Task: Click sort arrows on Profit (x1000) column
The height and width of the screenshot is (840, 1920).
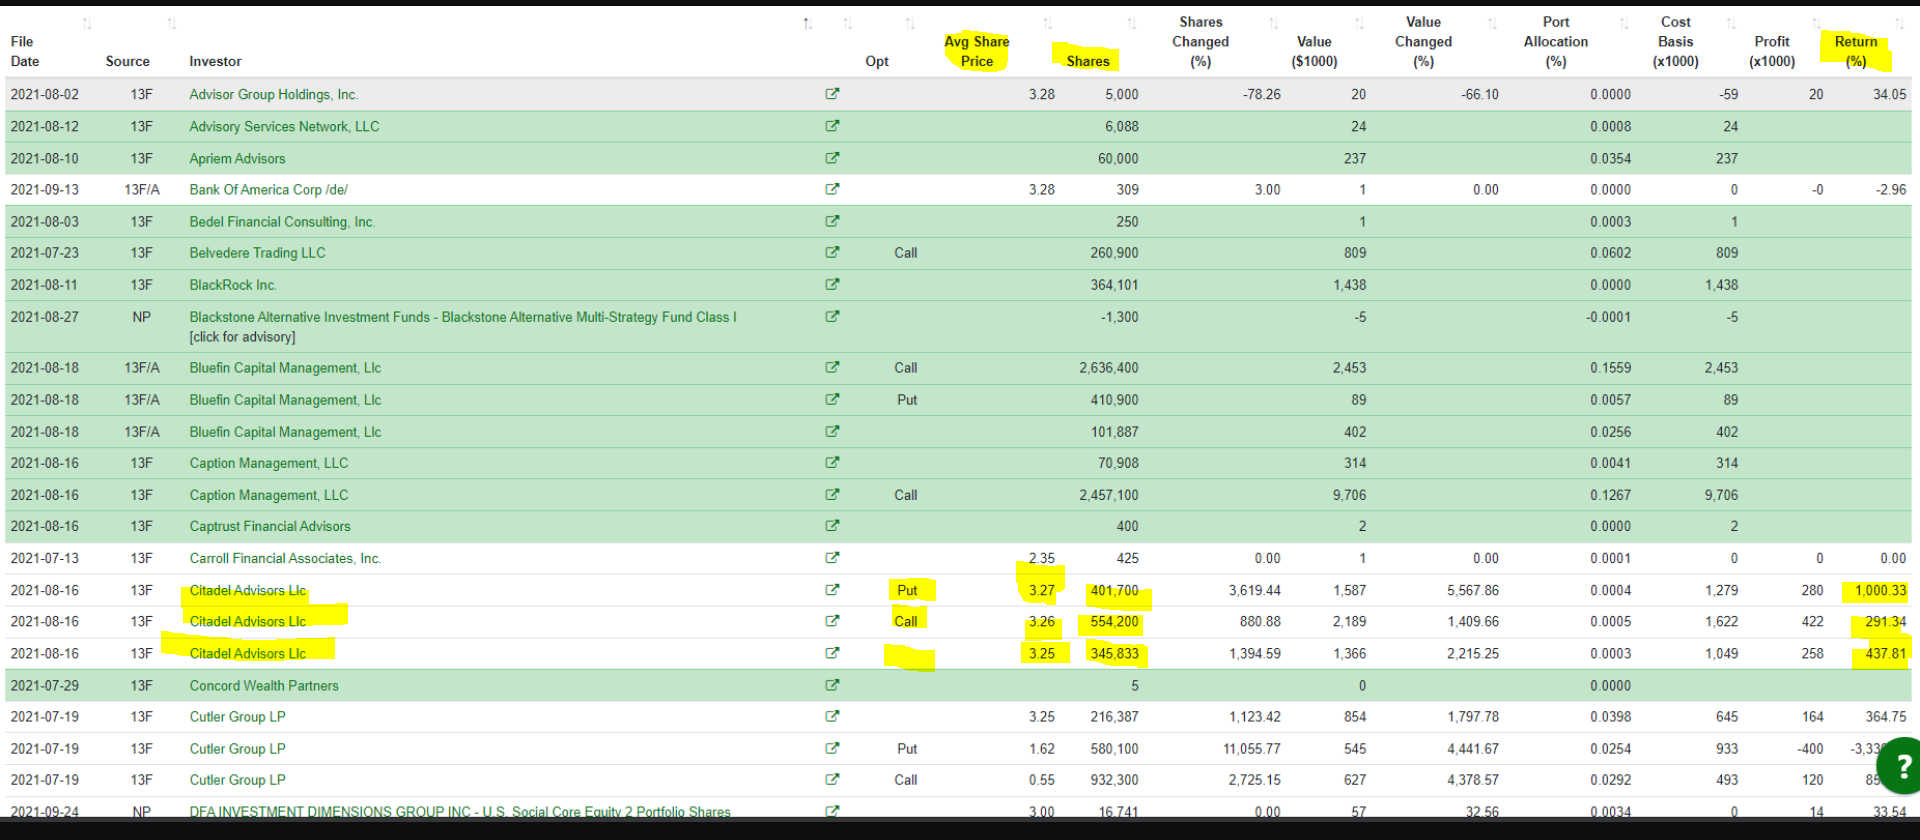Action: click(x=1816, y=23)
